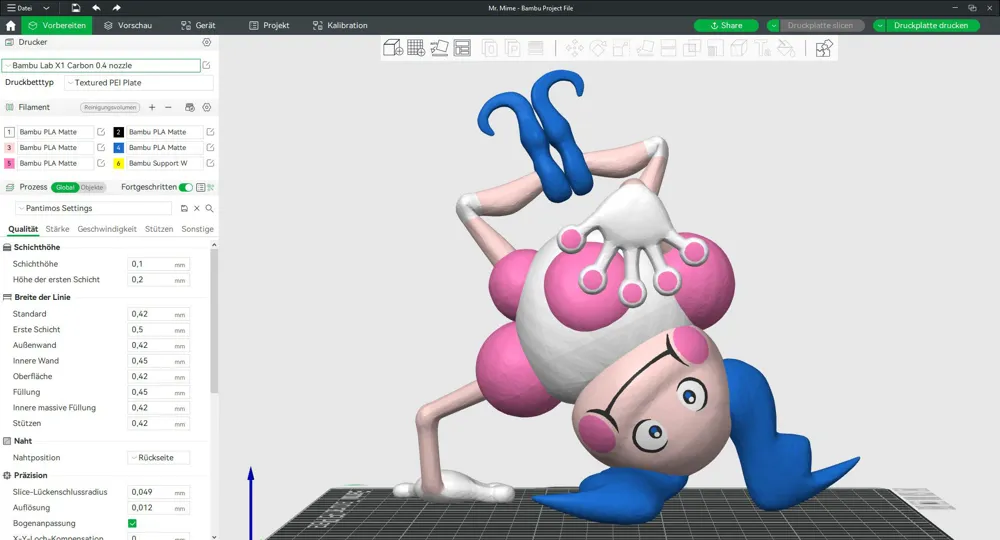This screenshot has width=1000, height=540.
Task: Select the Cut tool in the toolbar
Action: [x=668, y=48]
